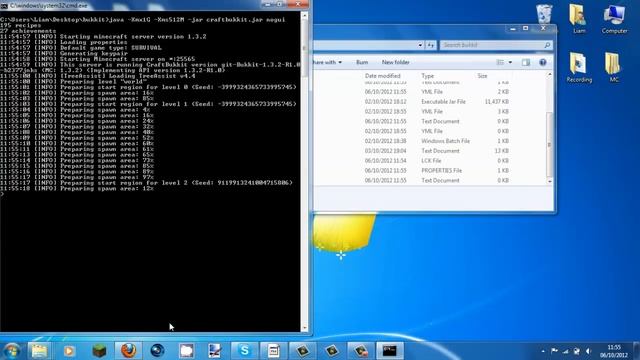640x360 pixels.
Task: Sort by Date modified column
Action: point(382,76)
